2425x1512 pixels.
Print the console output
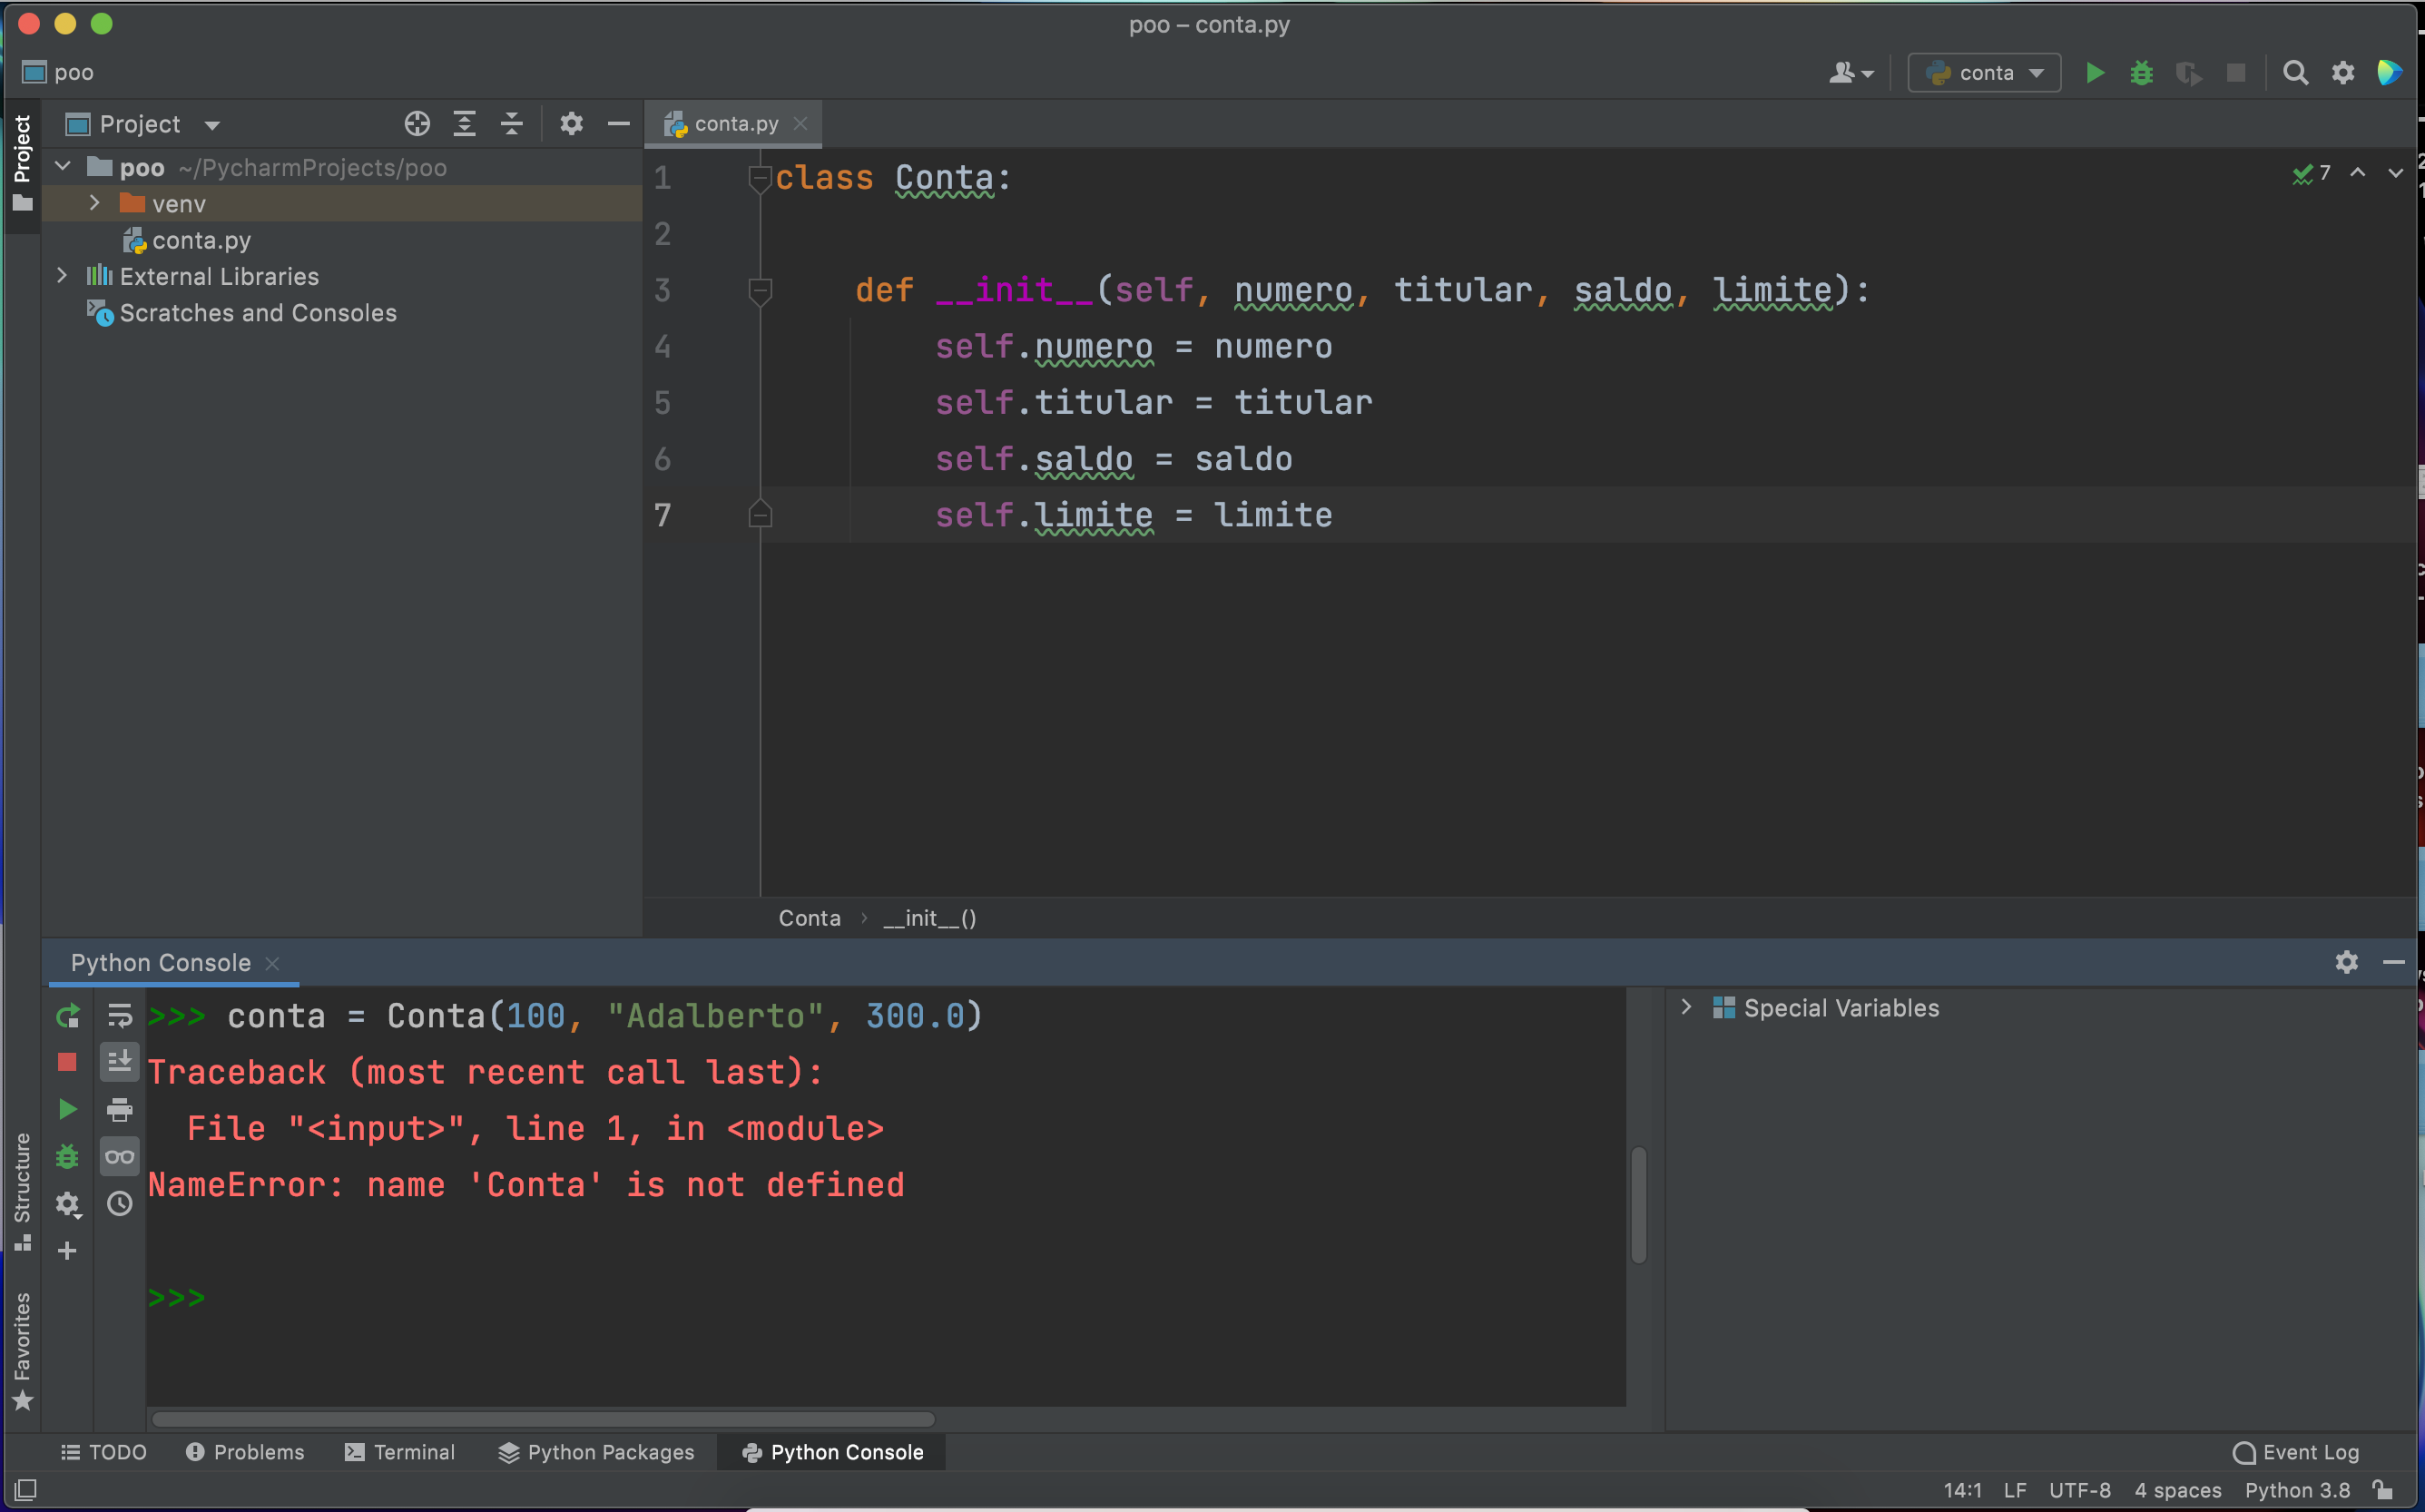[x=120, y=1109]
